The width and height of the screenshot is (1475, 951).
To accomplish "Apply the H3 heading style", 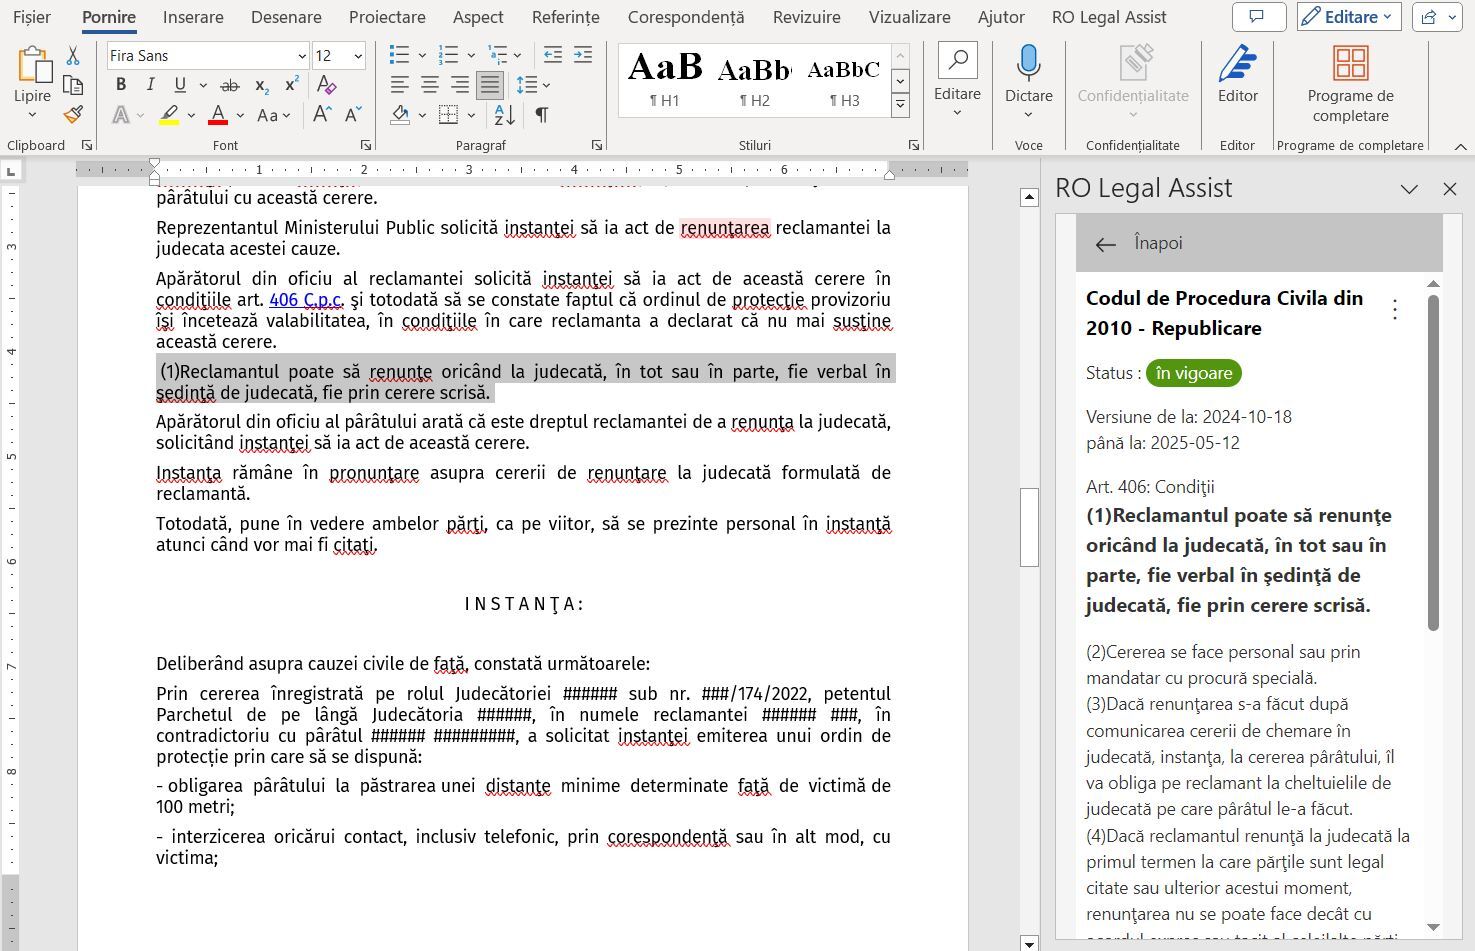I will tap(844, 80).
